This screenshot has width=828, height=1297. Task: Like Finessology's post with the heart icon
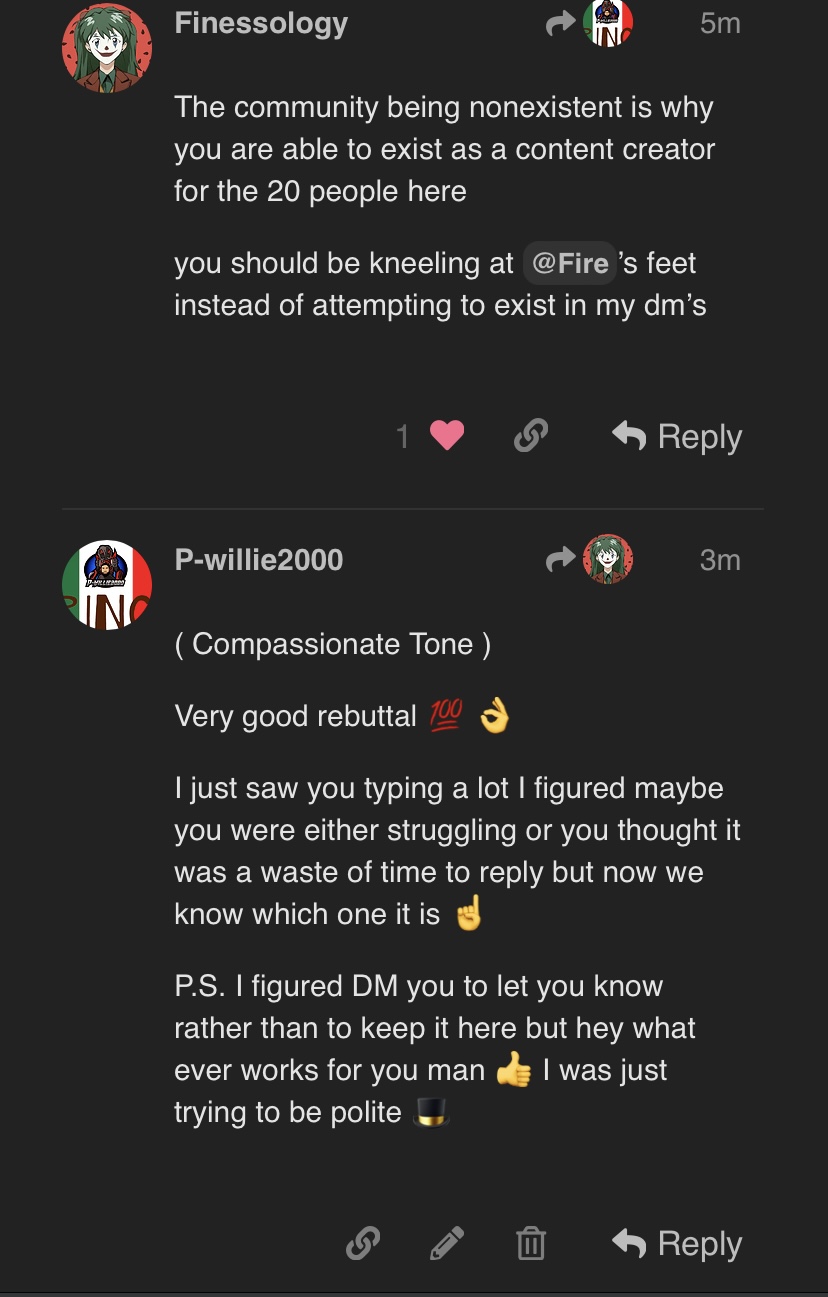446,436
